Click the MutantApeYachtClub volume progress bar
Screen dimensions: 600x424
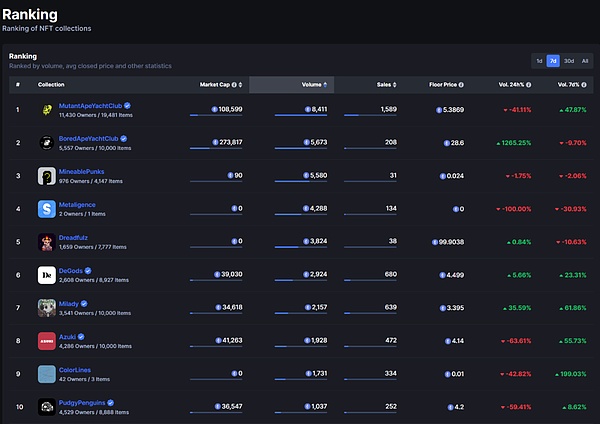299,116
